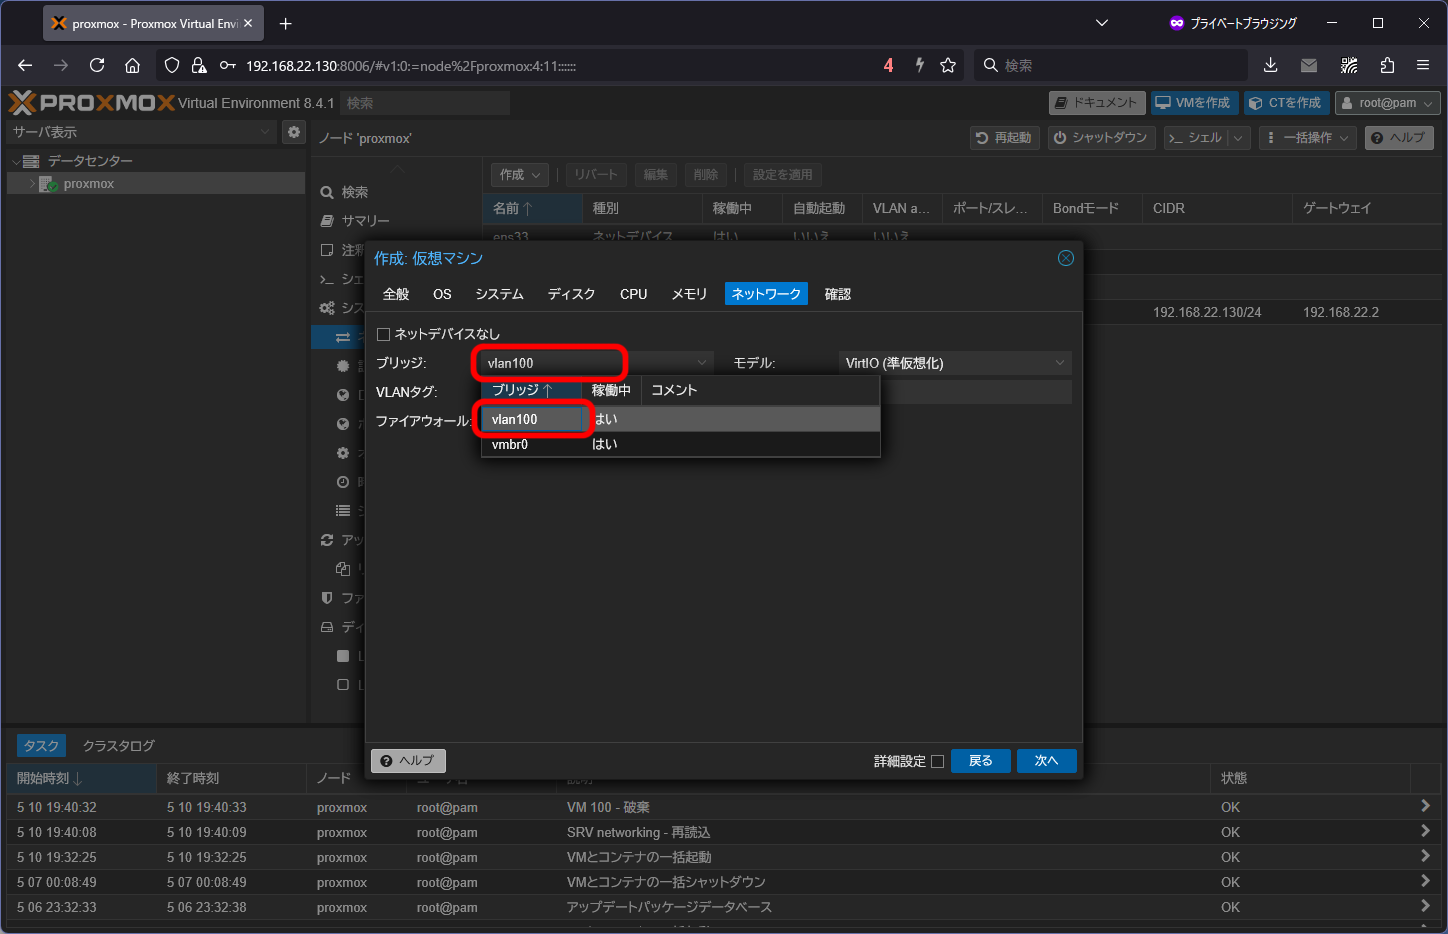Open the クラスタログ tab

click(118, 746)
